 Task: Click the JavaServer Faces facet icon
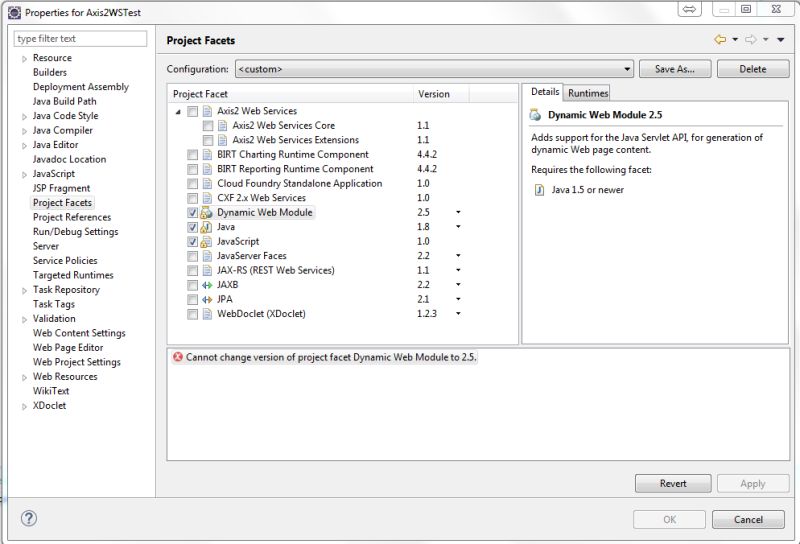pos(207,256)
